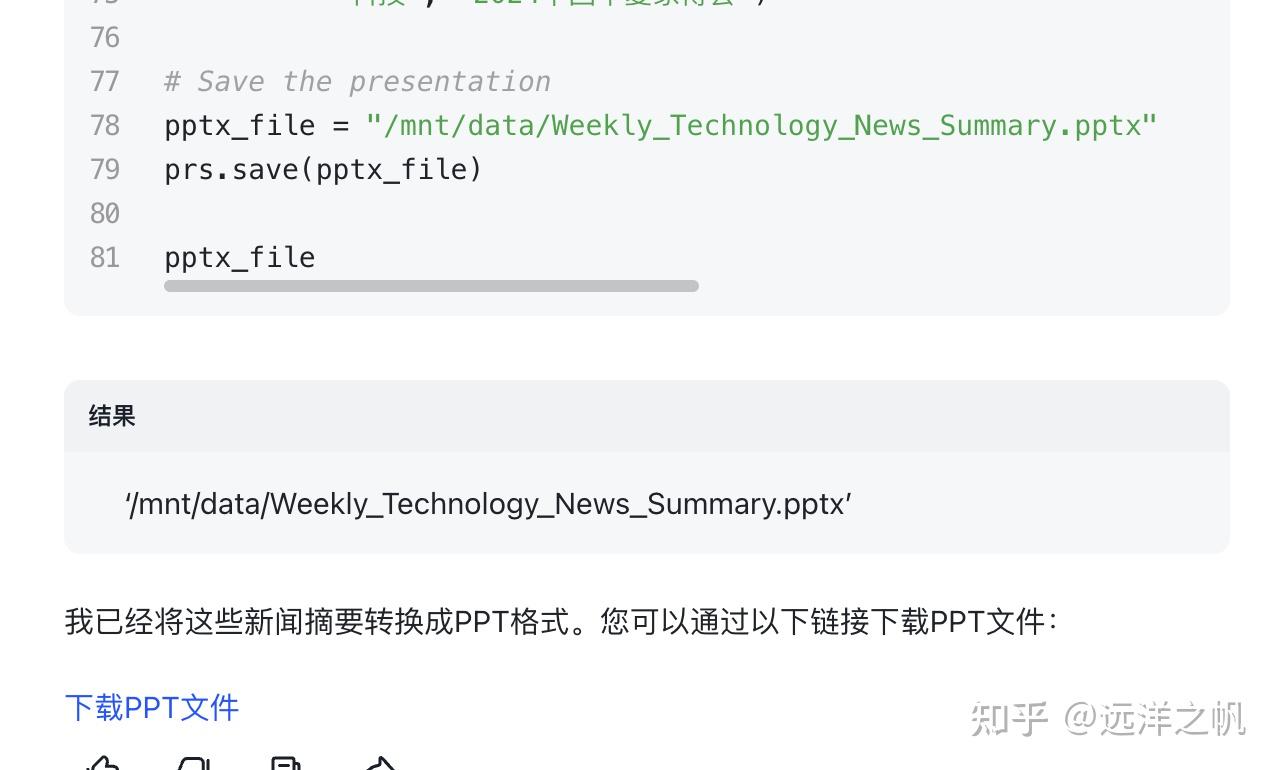Screen dimensions: 1278x770
Task: Click the share icon at the bottom
Action: pyautogui.click(x=379, y=764)
